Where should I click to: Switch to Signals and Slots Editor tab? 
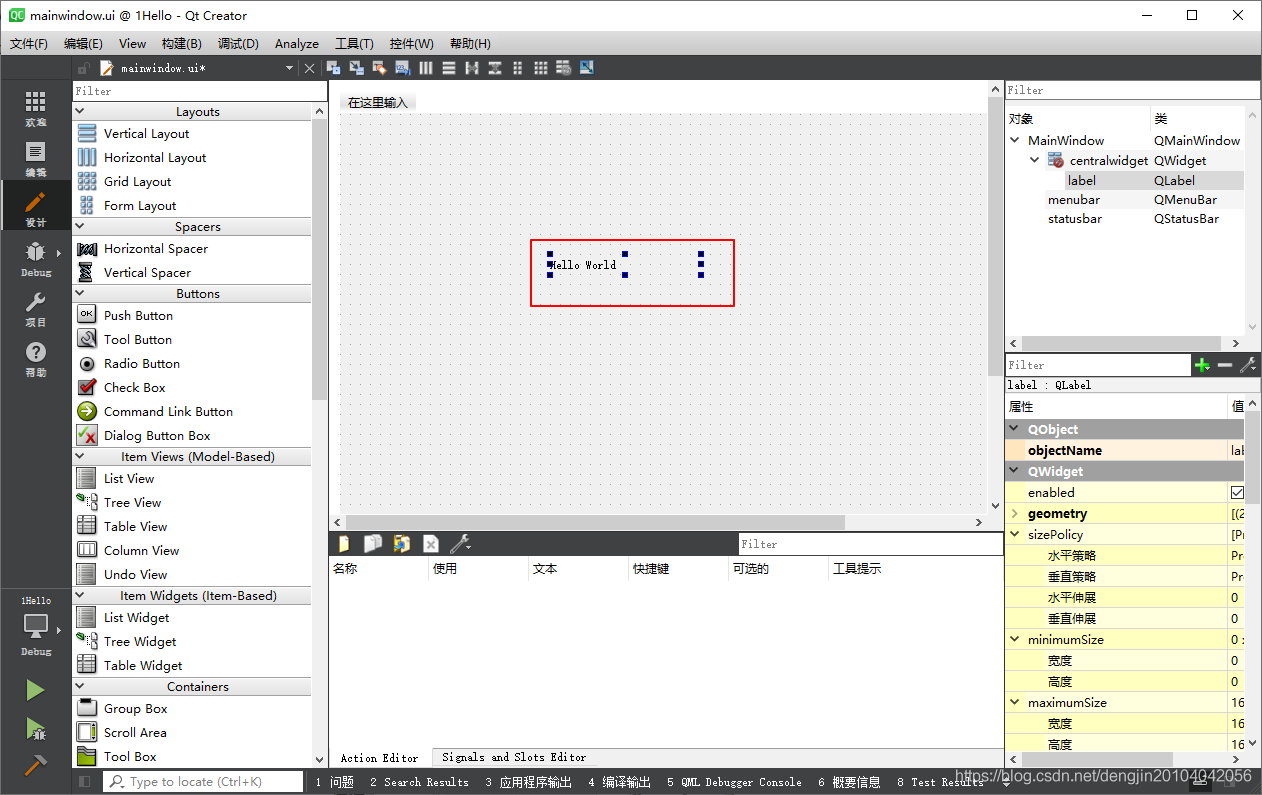point(514,758)
